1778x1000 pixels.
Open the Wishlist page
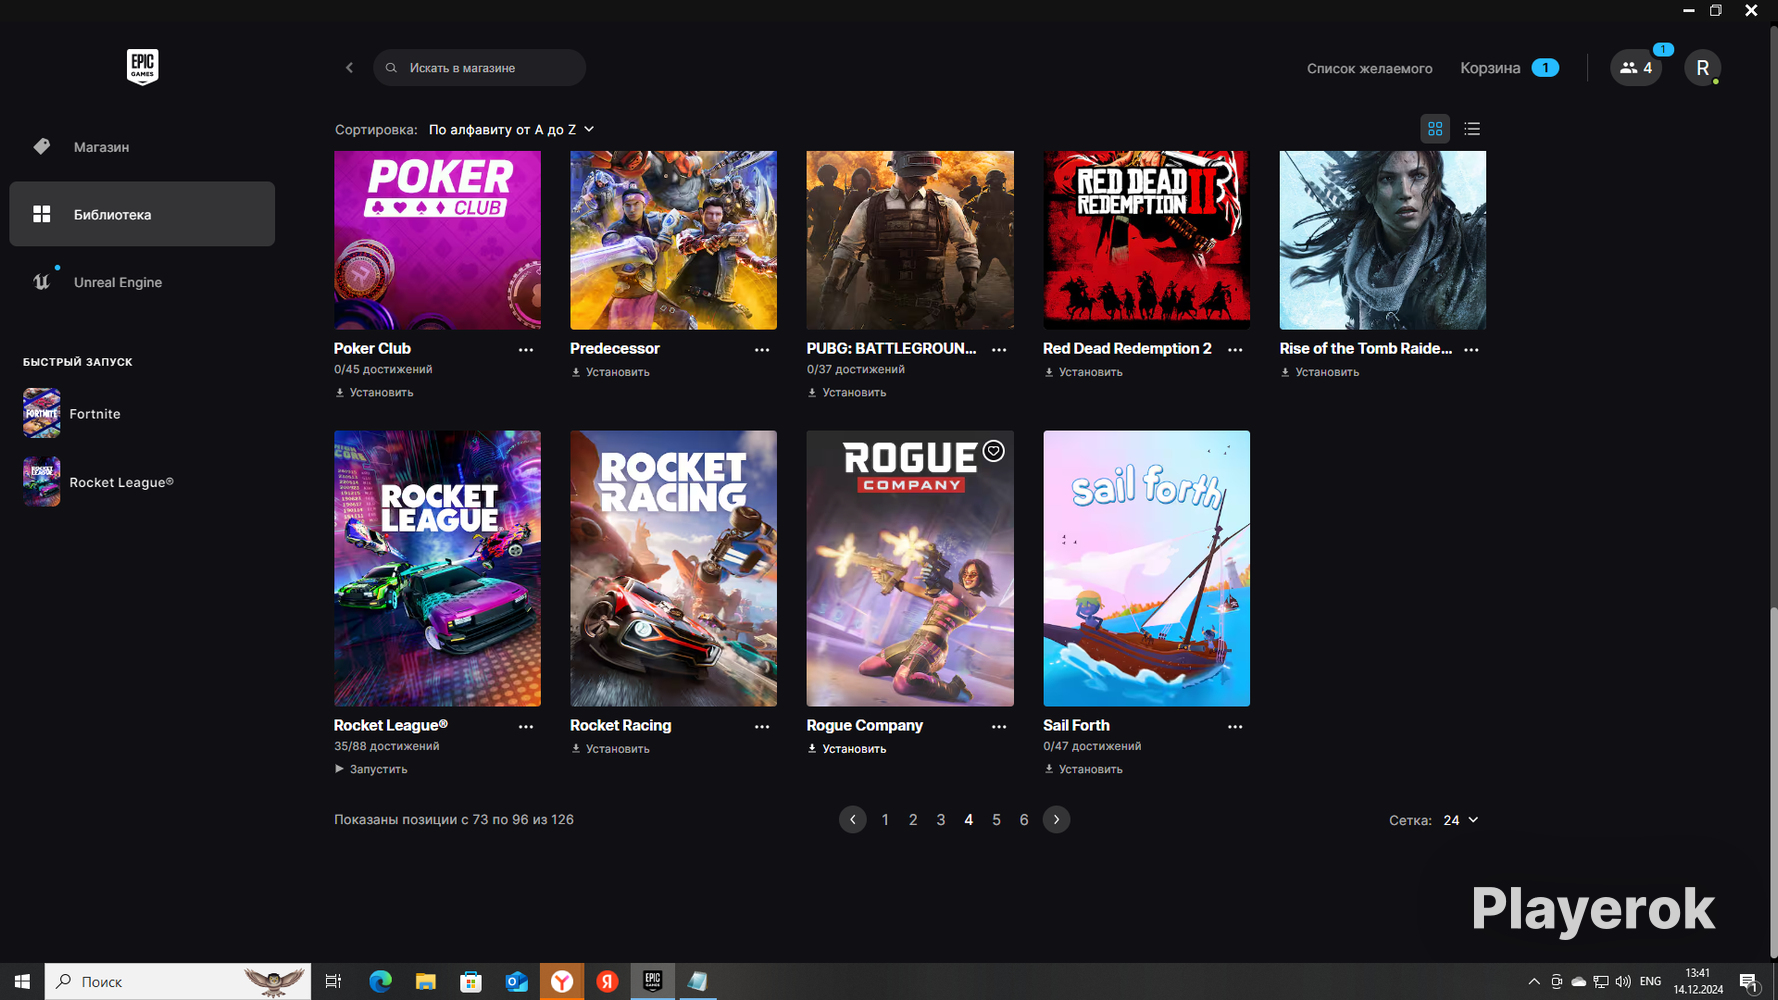[x=1369, y=69]
